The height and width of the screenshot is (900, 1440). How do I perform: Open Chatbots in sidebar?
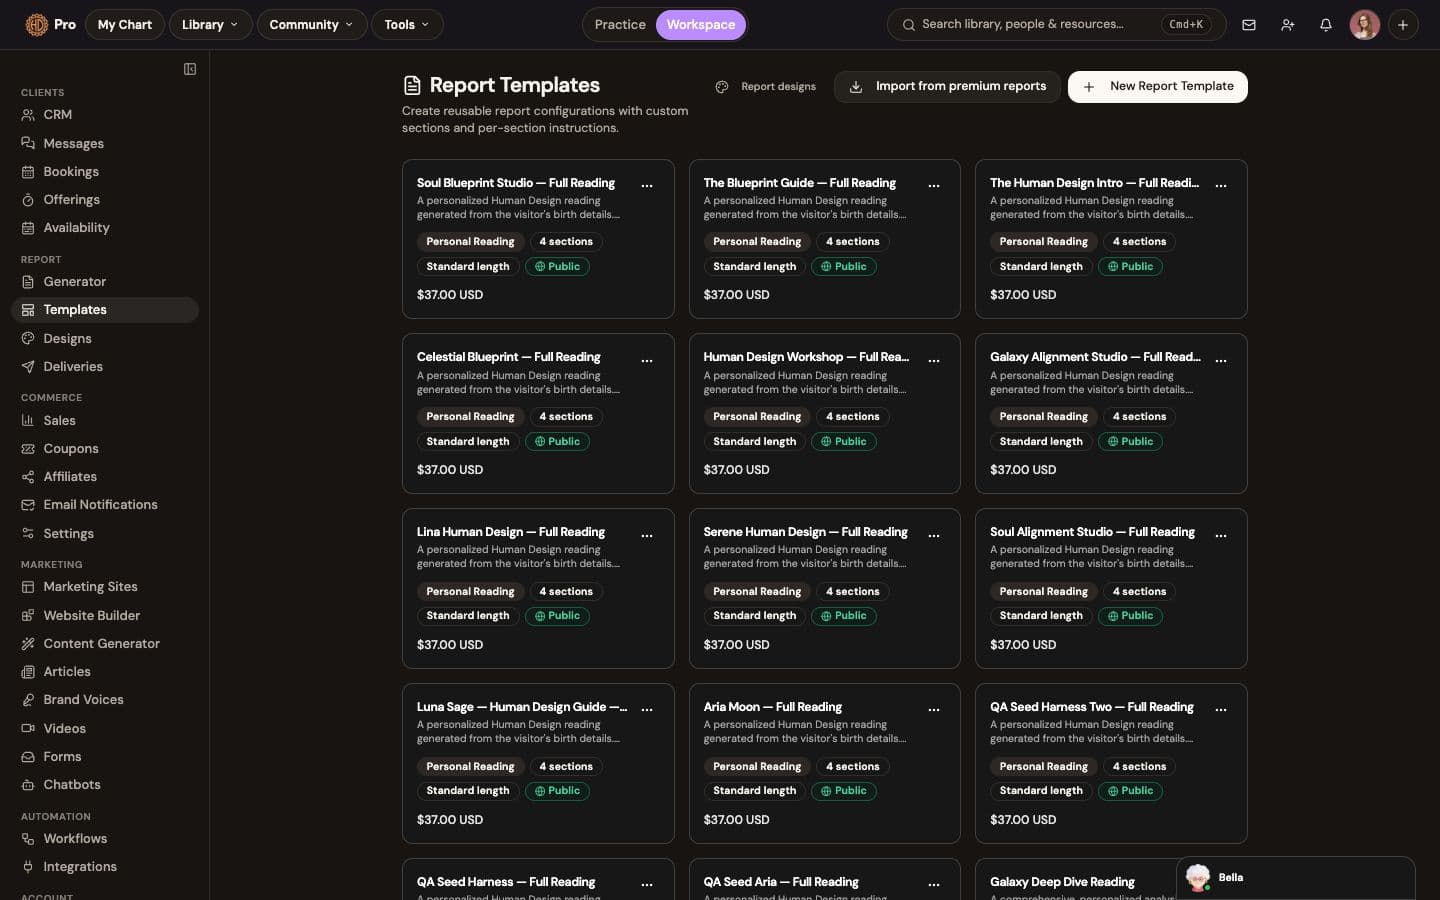tap(105, 785)
